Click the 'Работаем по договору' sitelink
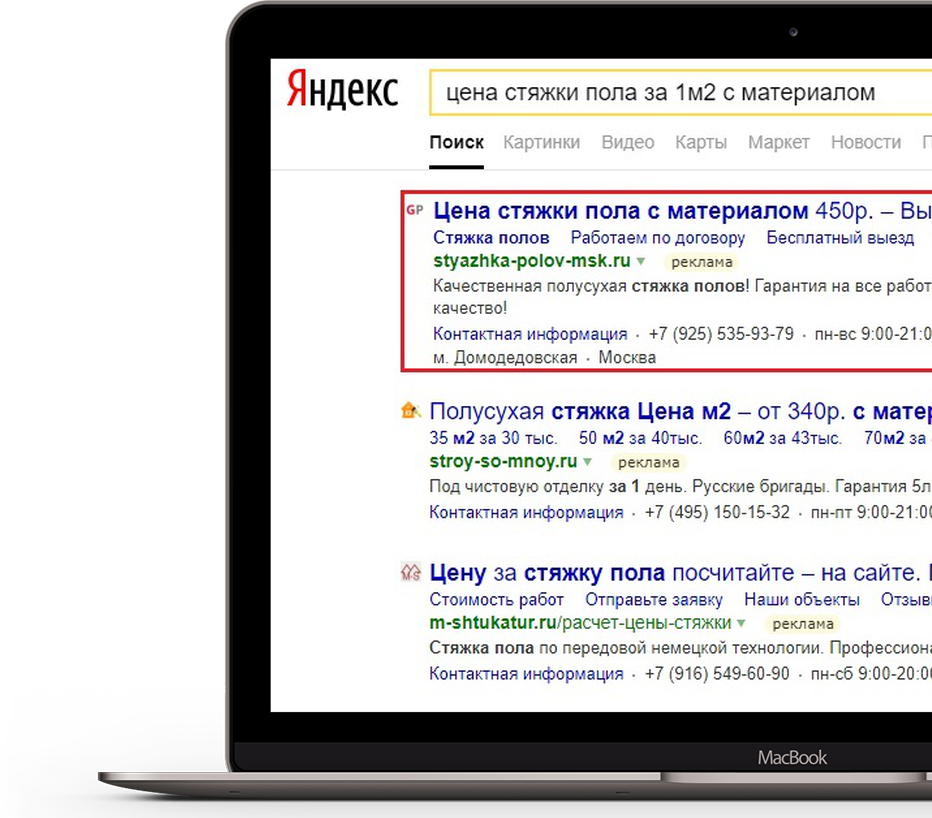 click(x=658, y=237)
